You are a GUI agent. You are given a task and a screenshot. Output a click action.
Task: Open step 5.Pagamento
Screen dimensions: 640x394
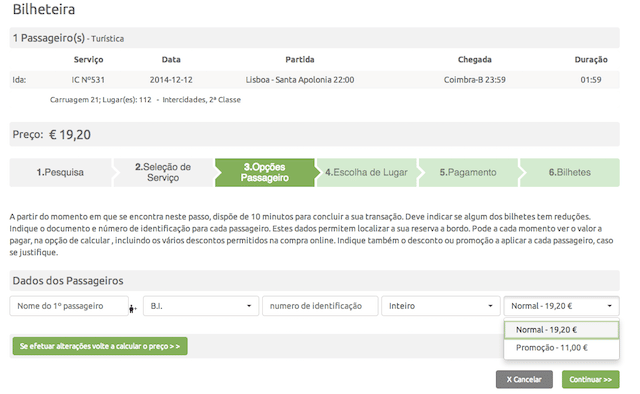tap(468, 173)
